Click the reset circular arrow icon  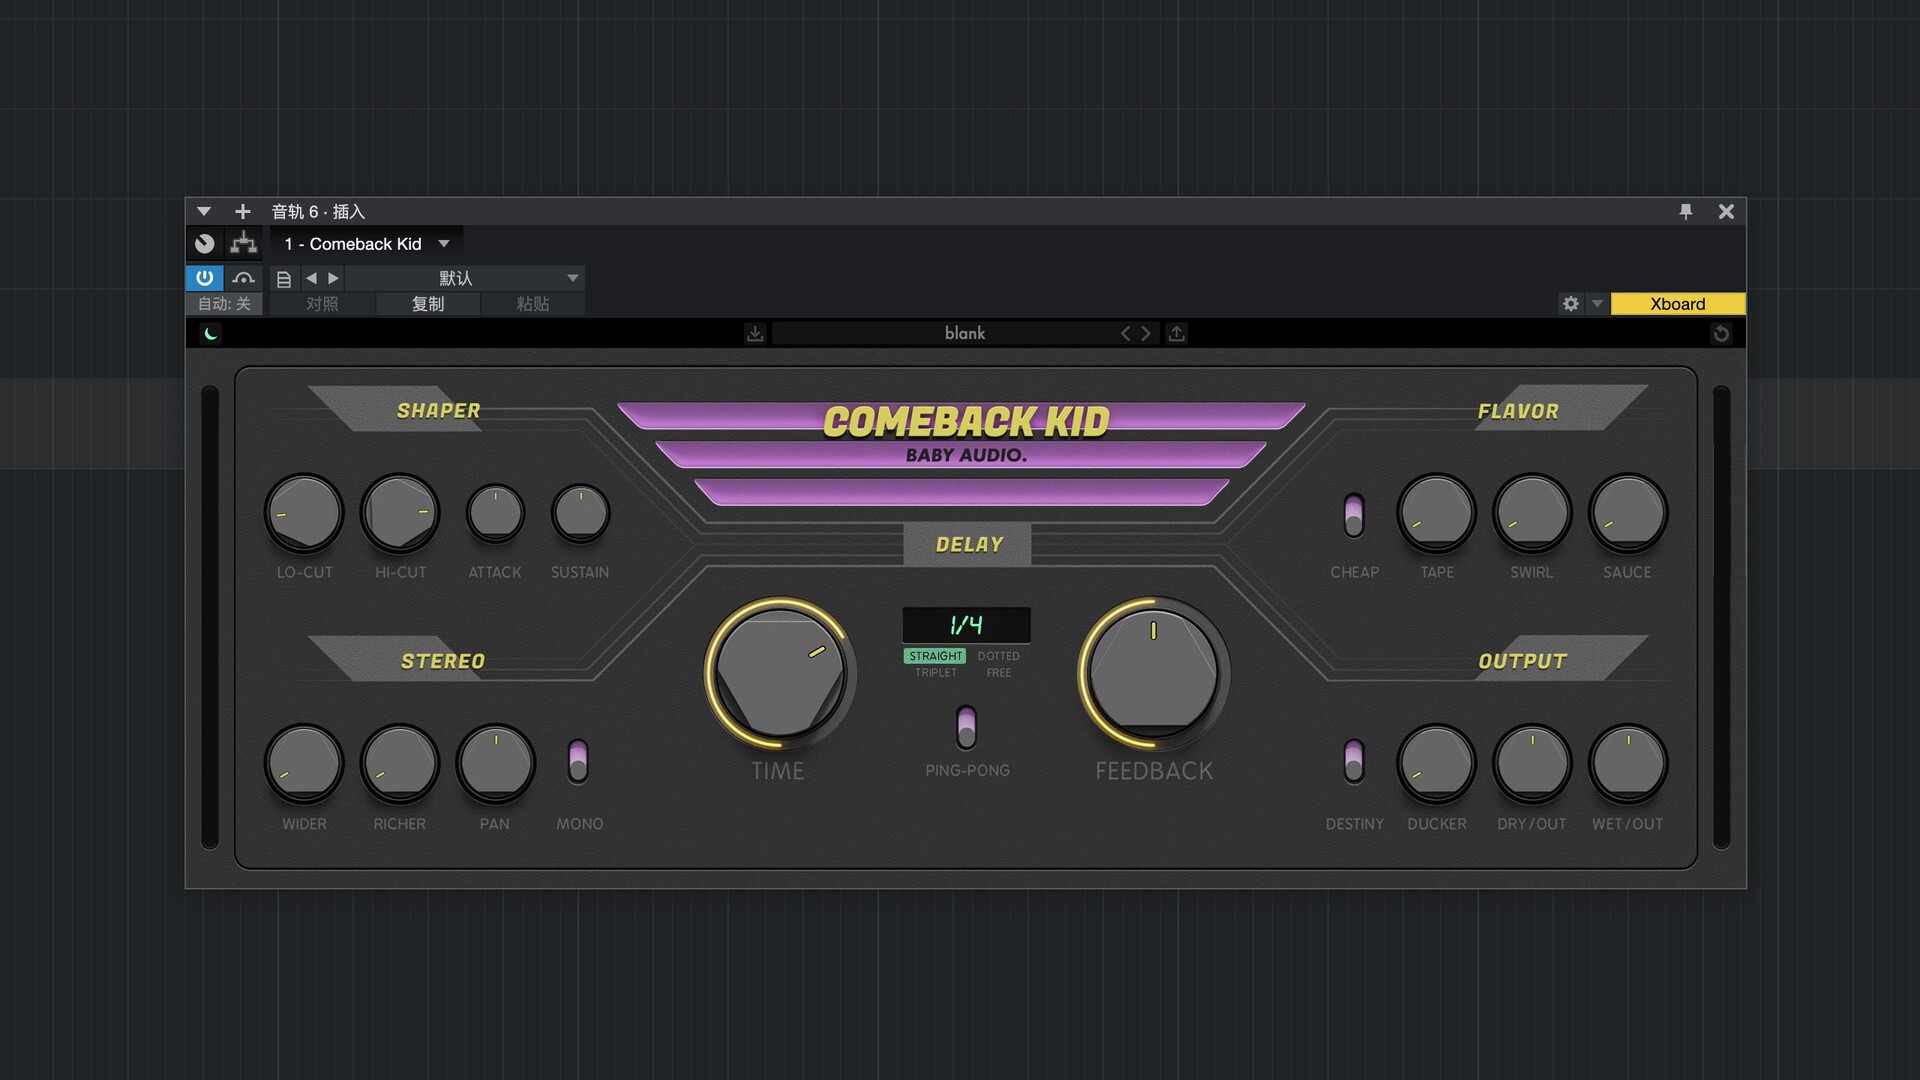coord(1721,334)
